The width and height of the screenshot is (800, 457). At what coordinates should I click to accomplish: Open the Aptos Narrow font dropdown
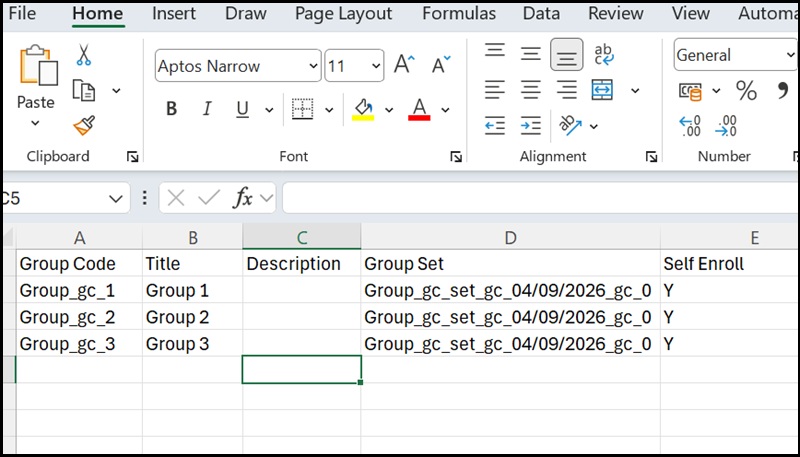tap(313, 66)
